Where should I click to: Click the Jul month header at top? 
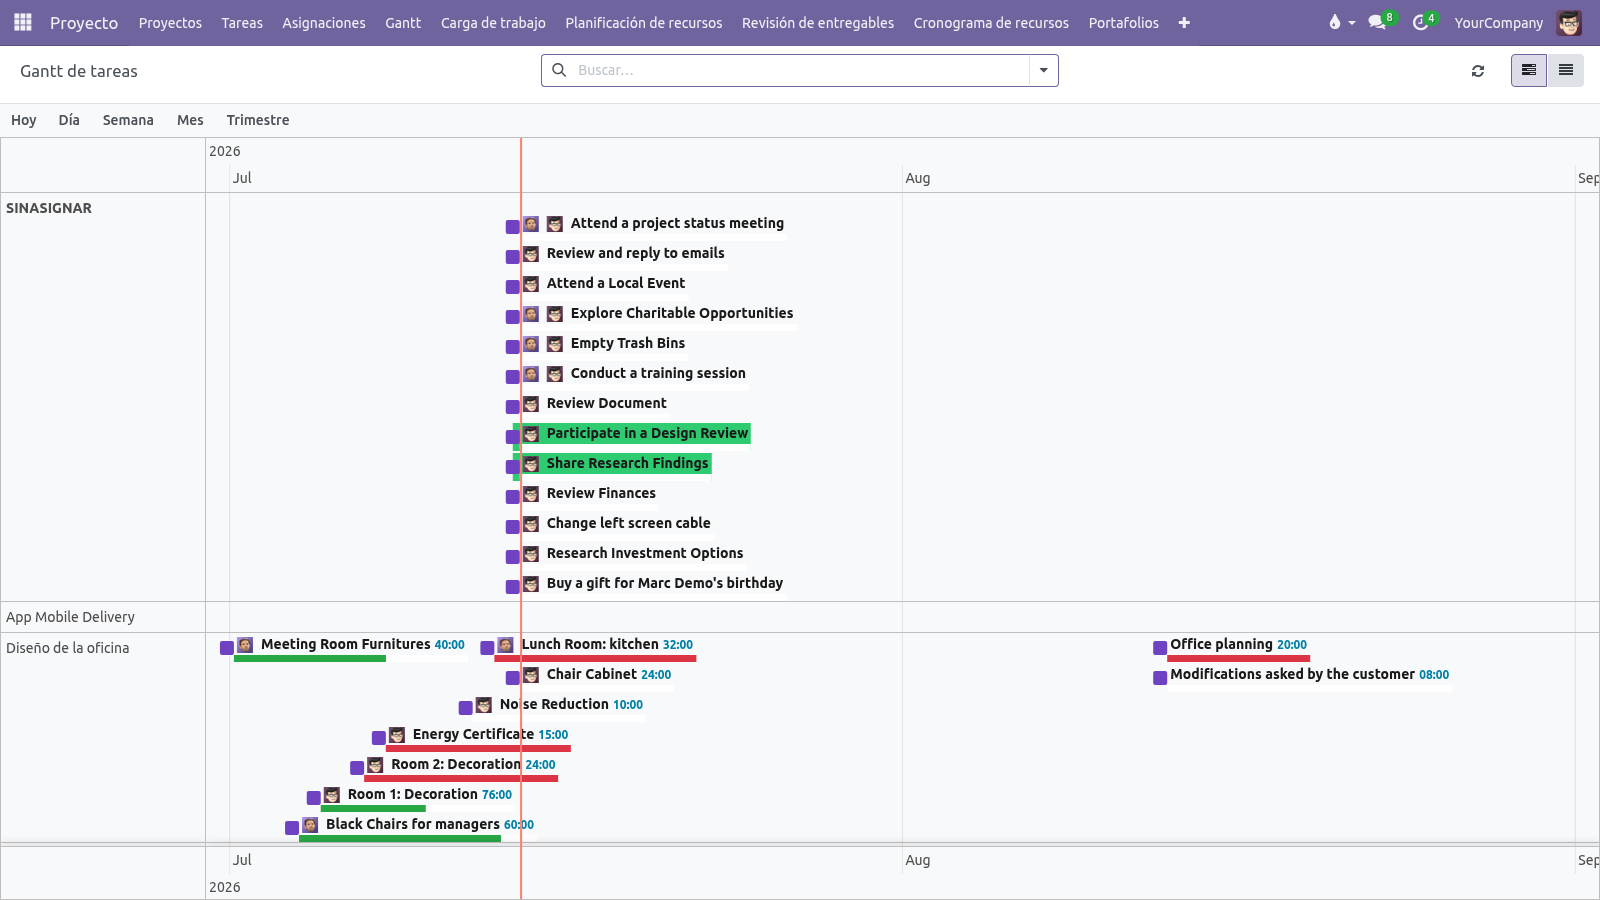coord(242,178)
